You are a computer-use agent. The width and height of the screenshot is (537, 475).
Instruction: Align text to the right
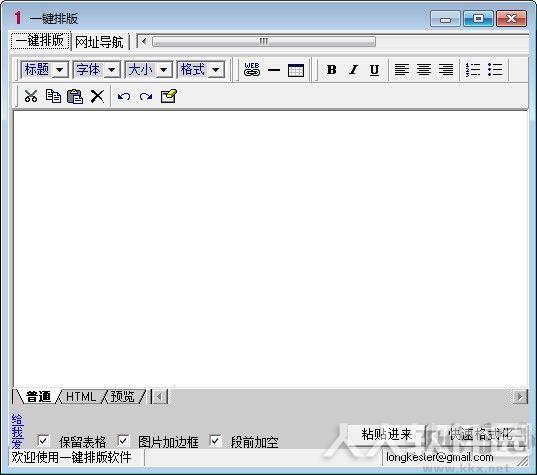[446, 70]
